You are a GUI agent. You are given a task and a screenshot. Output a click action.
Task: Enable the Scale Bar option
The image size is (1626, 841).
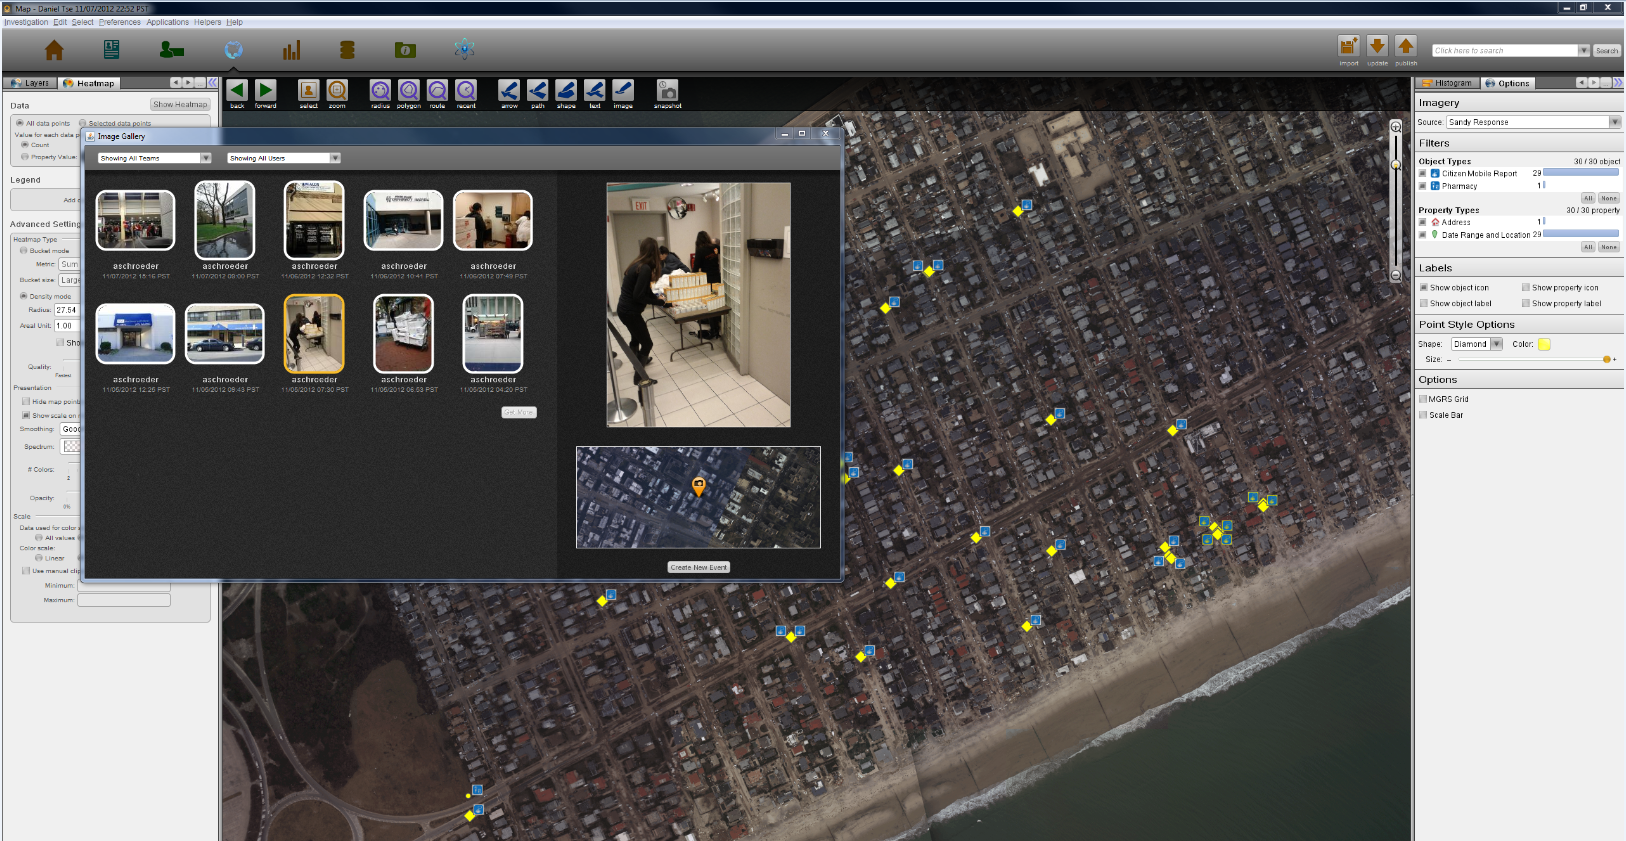click(x=1424, y=415)
